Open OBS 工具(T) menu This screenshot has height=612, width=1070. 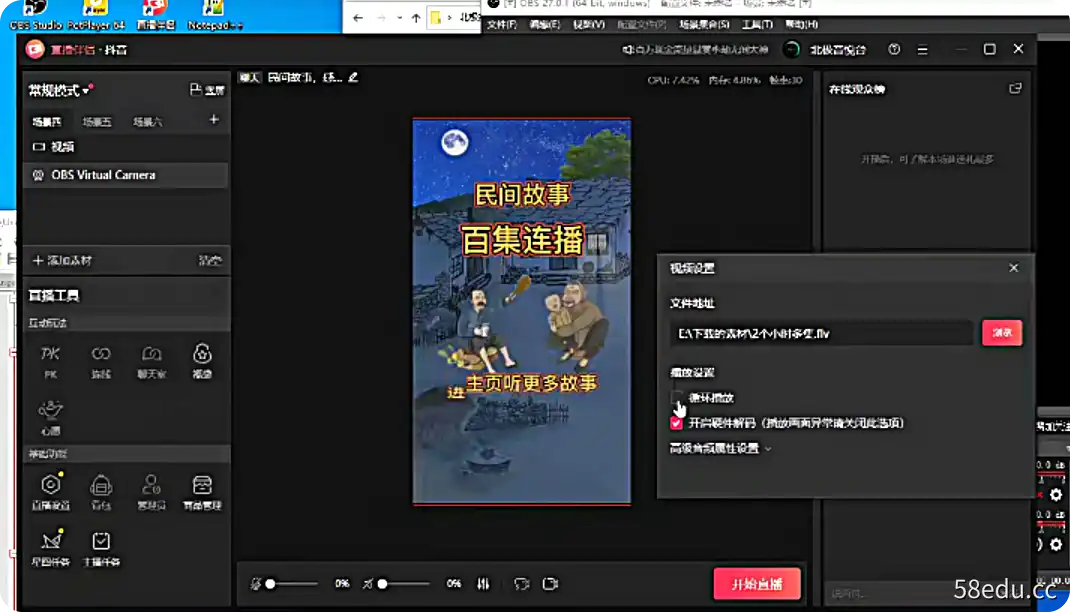757,25
